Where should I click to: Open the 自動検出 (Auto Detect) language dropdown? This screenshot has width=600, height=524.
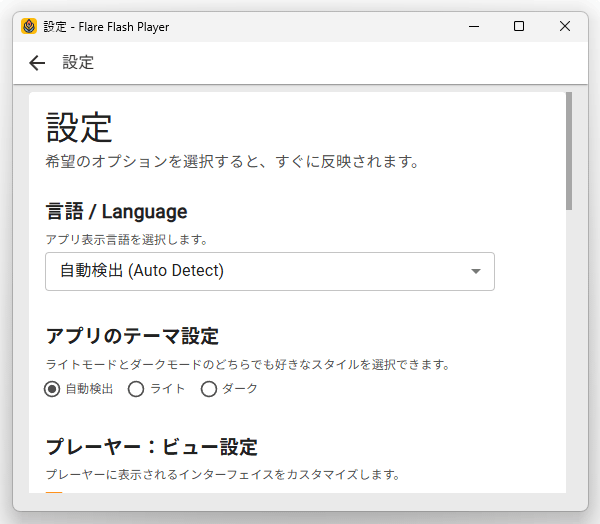coord(270,271)
